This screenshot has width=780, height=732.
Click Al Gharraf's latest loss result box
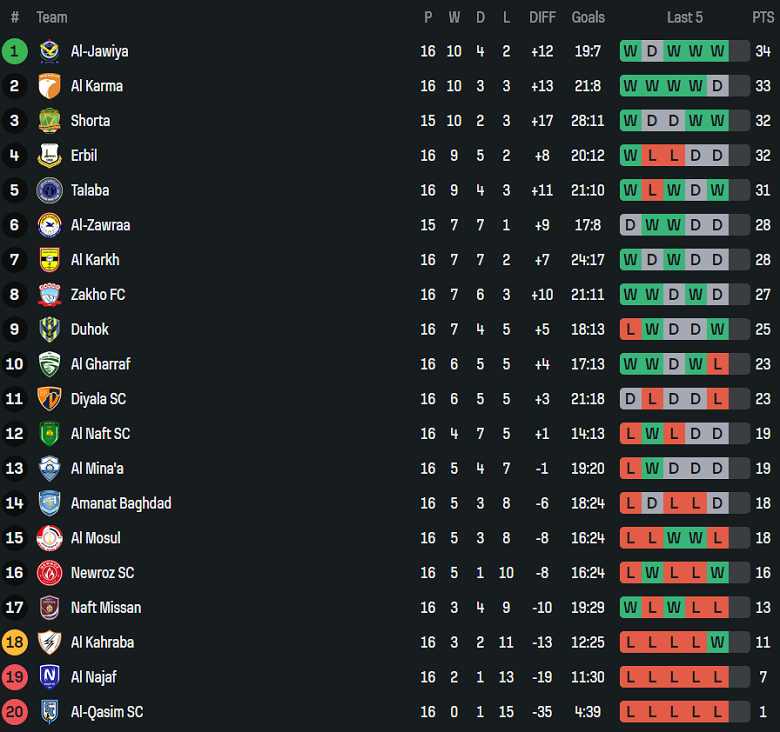tap(717, 364)
